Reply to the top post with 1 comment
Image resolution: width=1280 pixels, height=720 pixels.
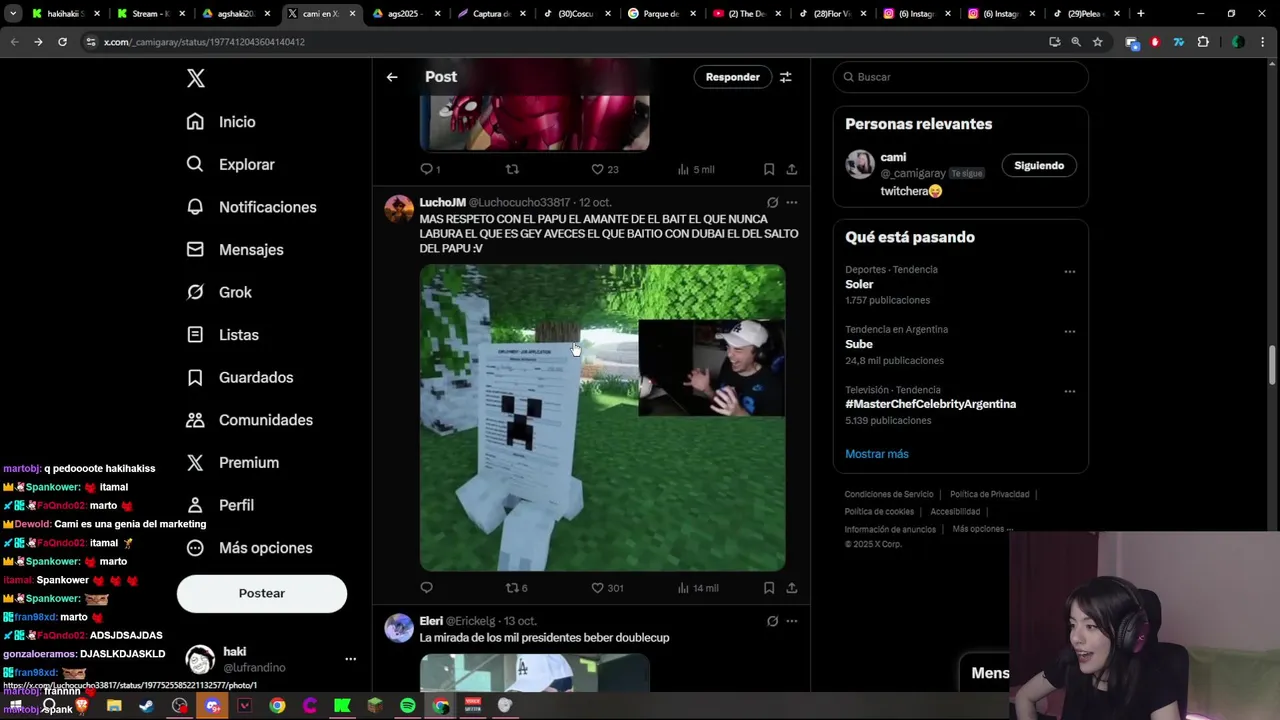tap(430, 169)
